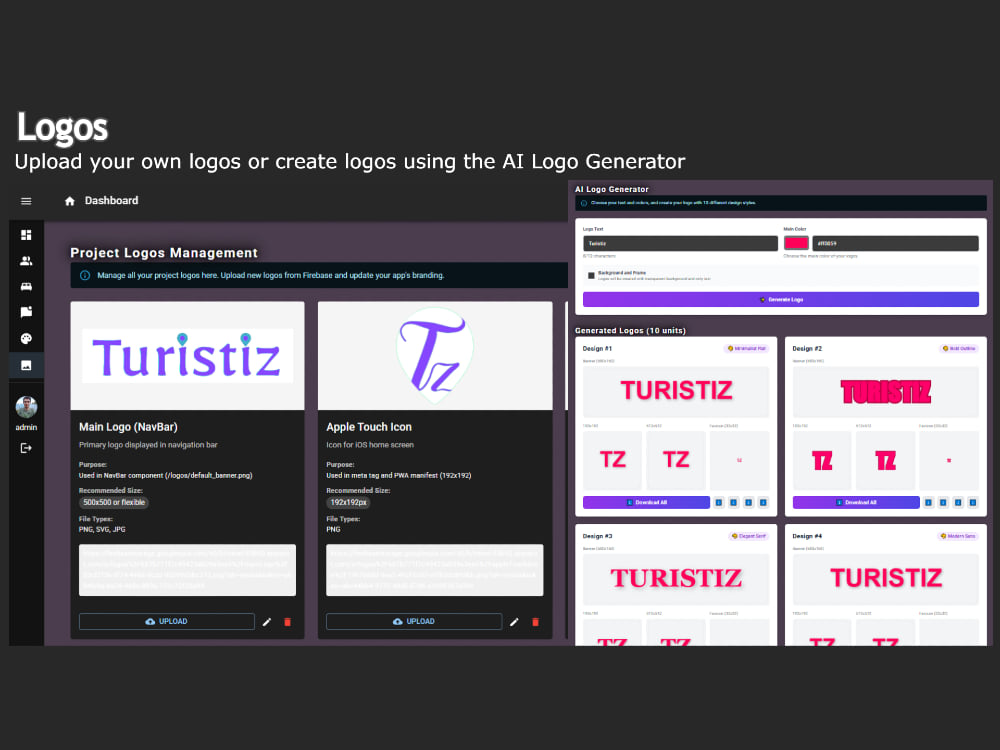The width and height of the screenshot is (1000, 750).
Task: Edit Main Logo with pencil icon
Action: 267,622
